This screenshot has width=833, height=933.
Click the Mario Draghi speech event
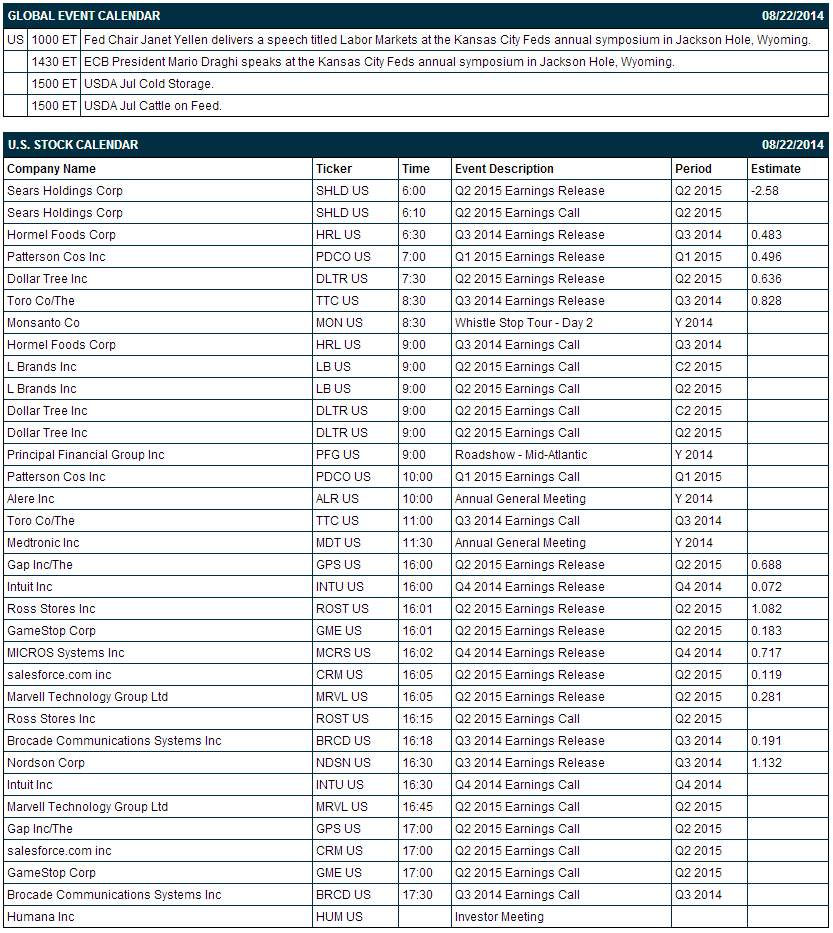click(379, 62)
